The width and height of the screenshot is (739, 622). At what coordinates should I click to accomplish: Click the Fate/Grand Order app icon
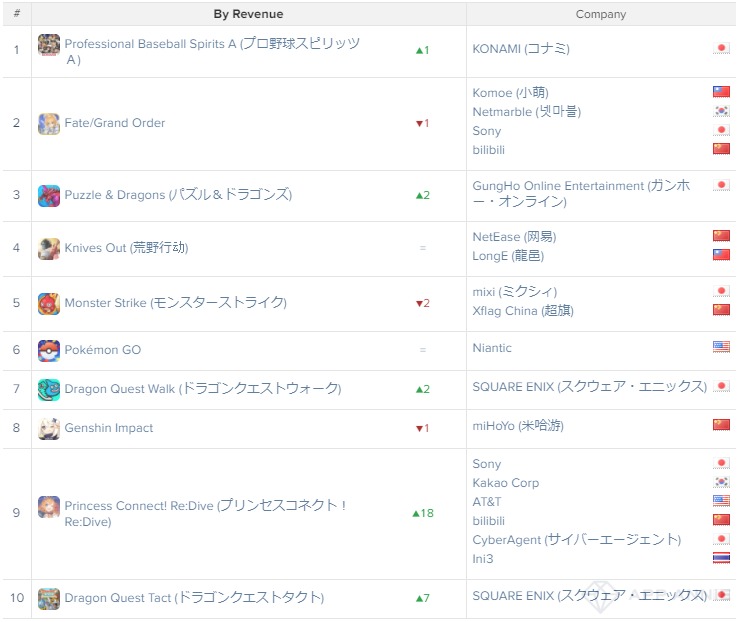[49, 124]
